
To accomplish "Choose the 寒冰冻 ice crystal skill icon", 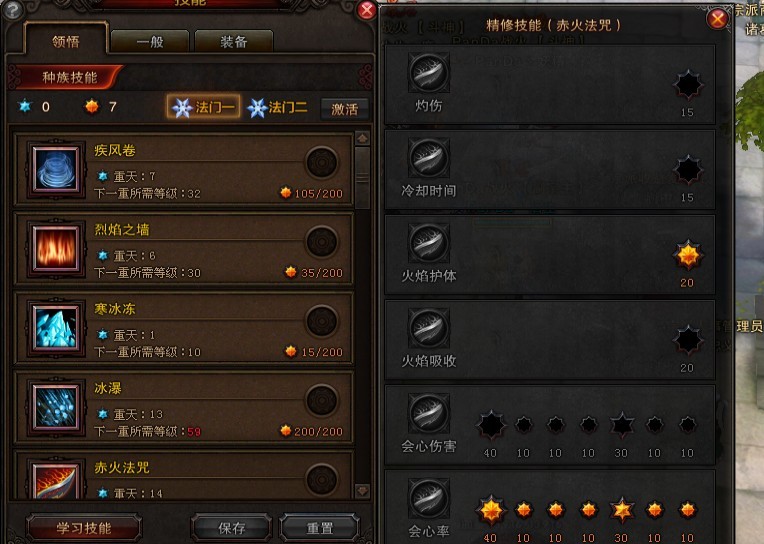I will click(x=56, y=328).
